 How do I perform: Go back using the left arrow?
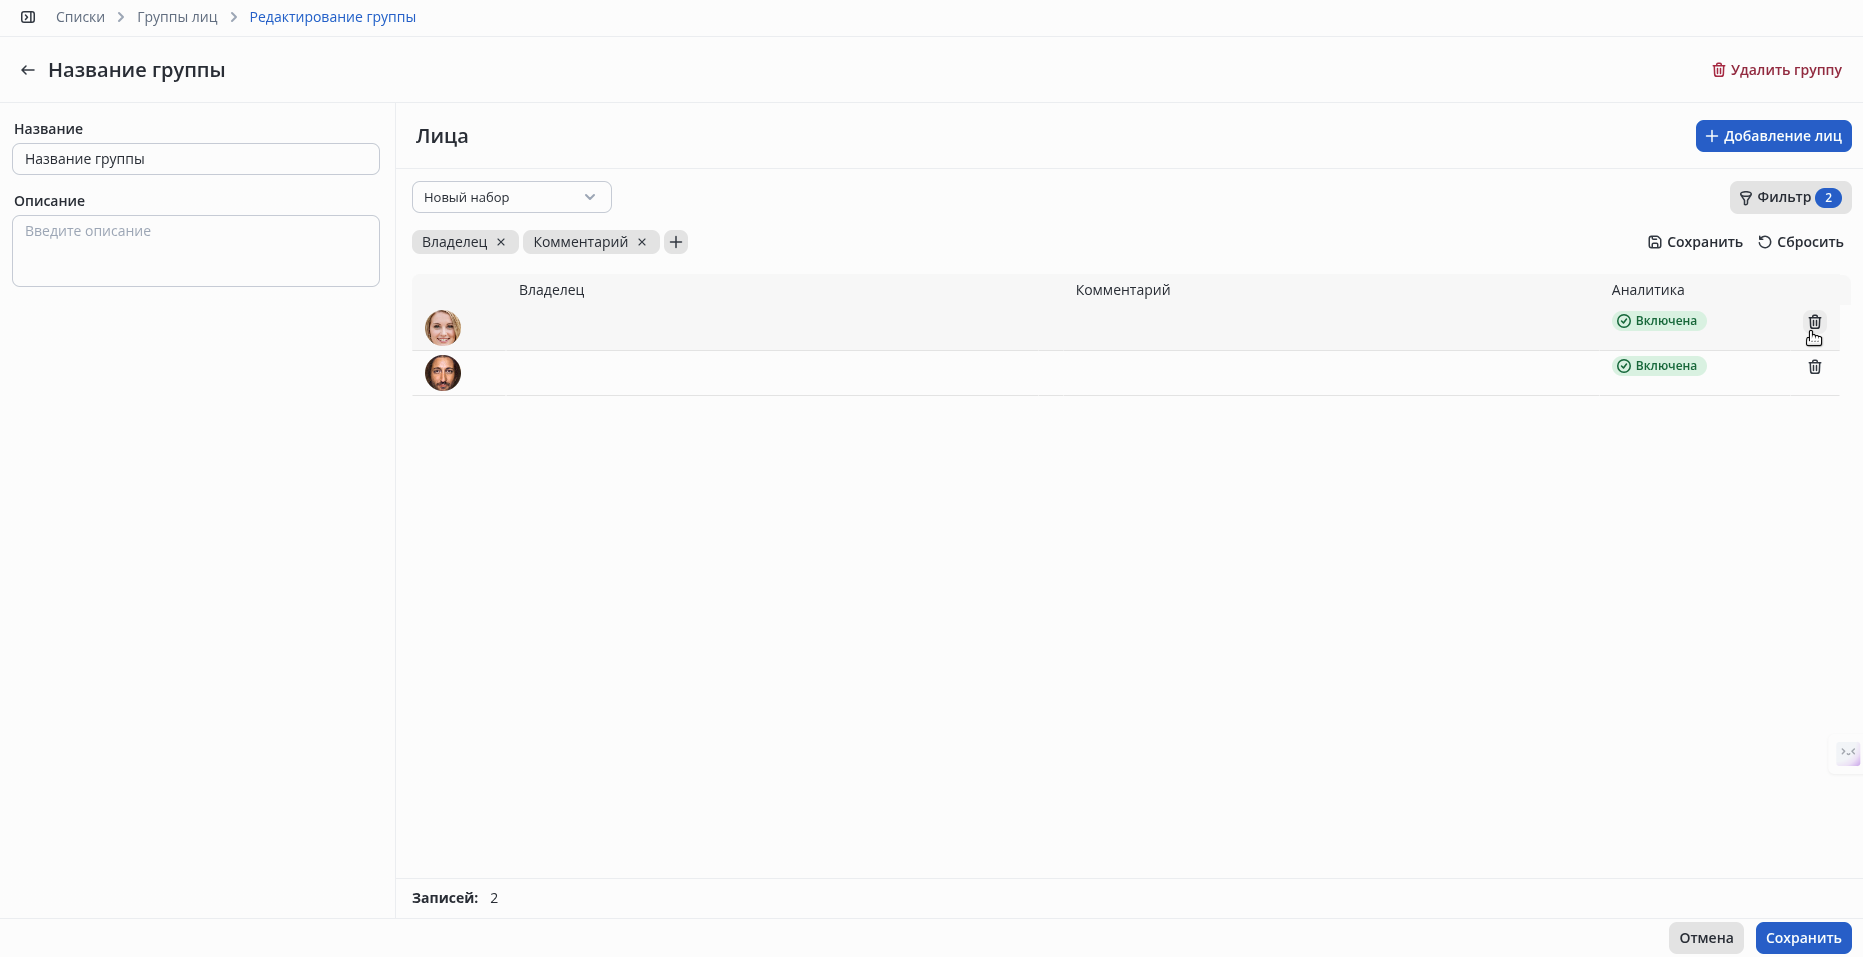click(x=28, y=70)
